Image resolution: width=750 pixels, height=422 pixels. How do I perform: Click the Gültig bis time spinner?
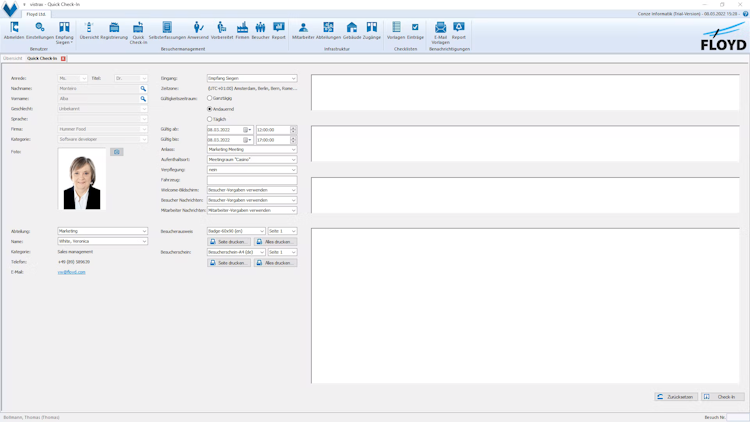pos(293,140)
